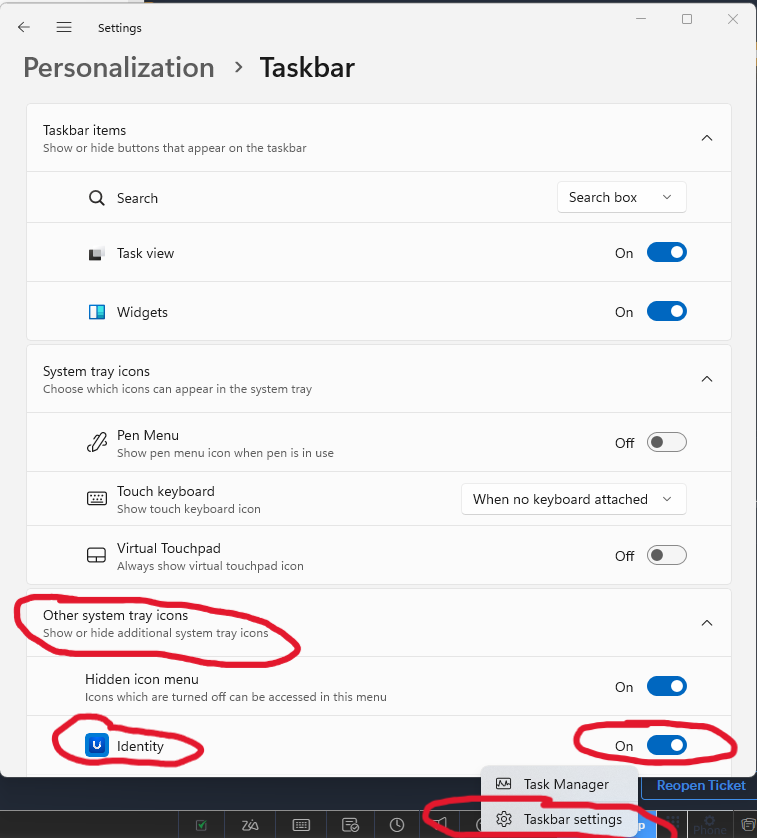Screen dimensions: 757x838
Task: Turn off the Identity tray icon toggle
Action: pos(666,745)
